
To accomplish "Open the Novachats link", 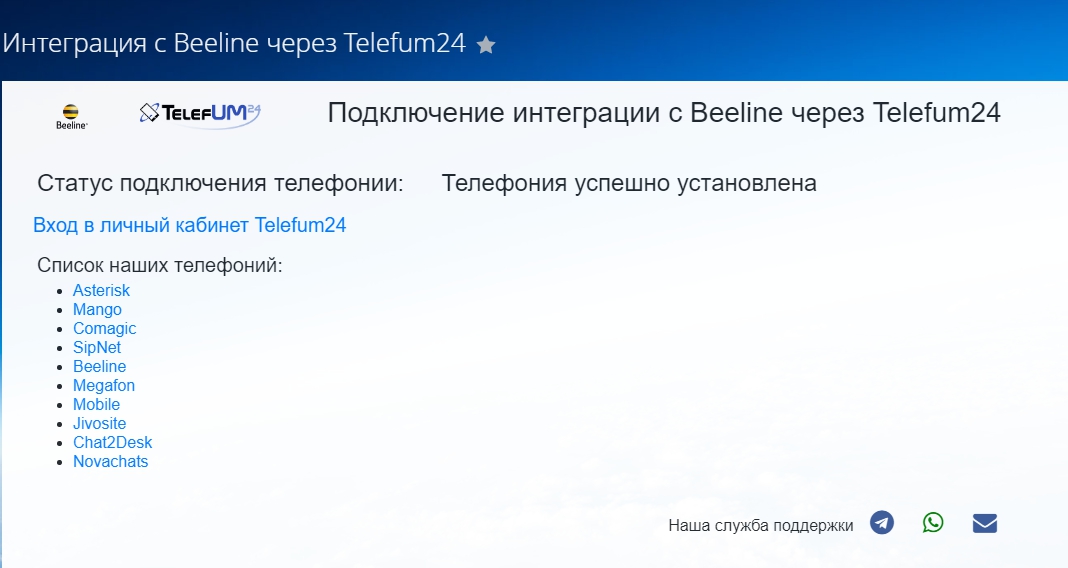I will pos(110,462).
